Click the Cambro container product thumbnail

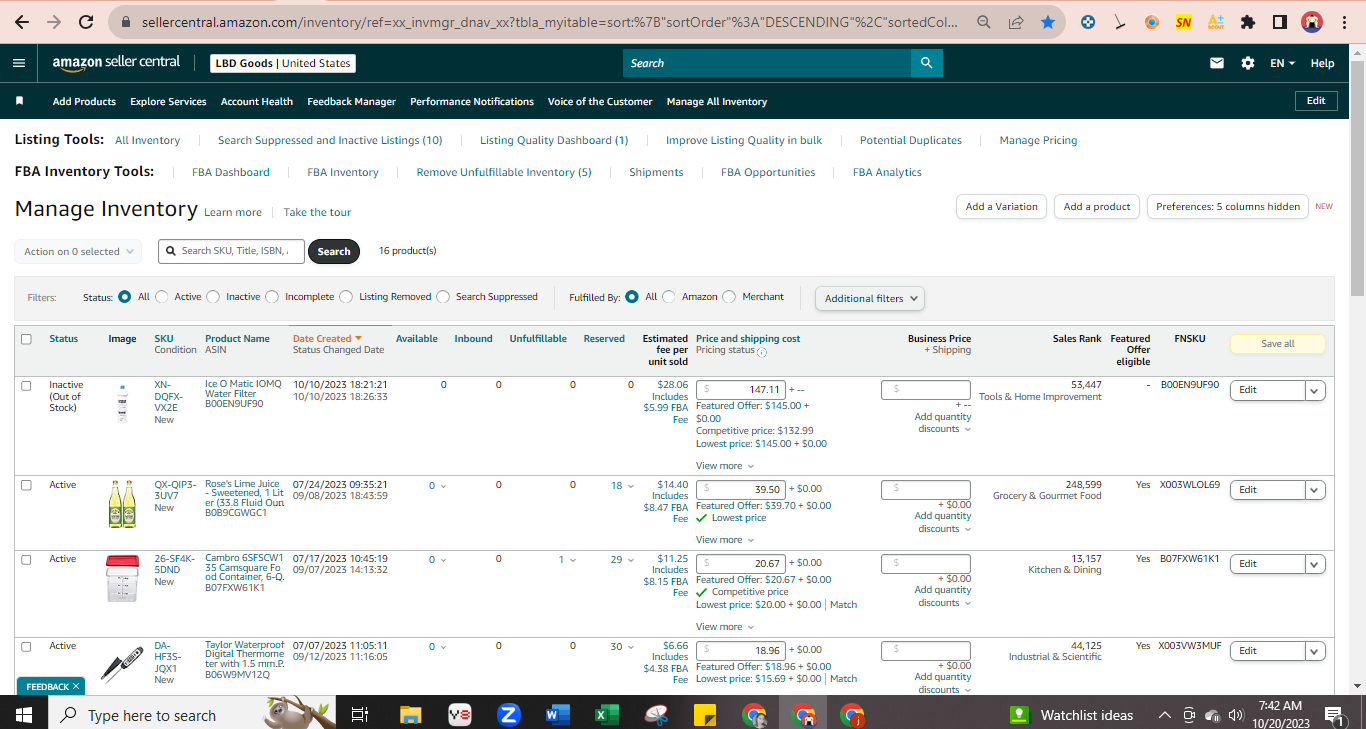pyautogui.click(x=122, y=577)
